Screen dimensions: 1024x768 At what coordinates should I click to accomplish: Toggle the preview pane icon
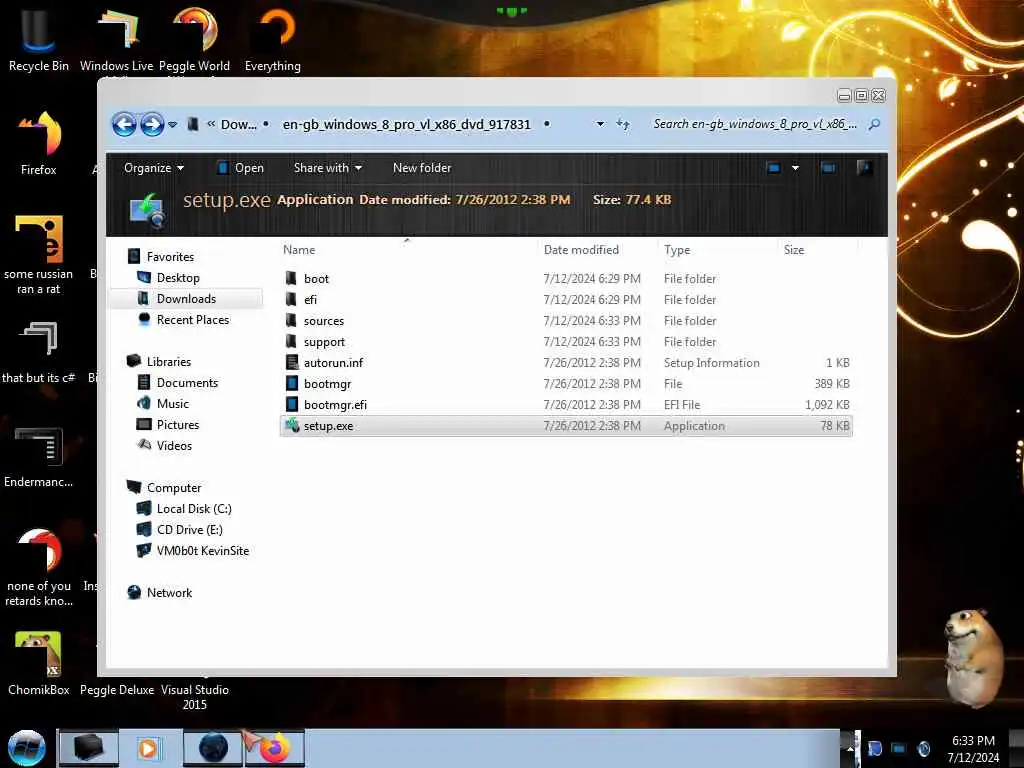pos(828,168)
